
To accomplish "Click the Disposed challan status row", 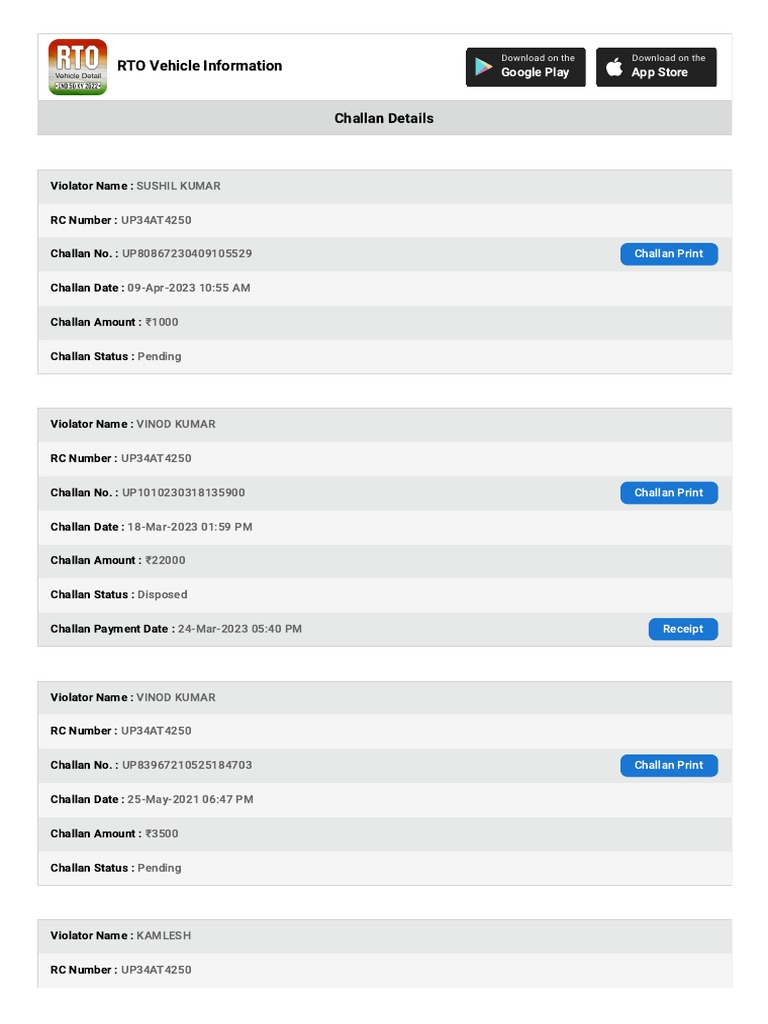I will 385,595.
